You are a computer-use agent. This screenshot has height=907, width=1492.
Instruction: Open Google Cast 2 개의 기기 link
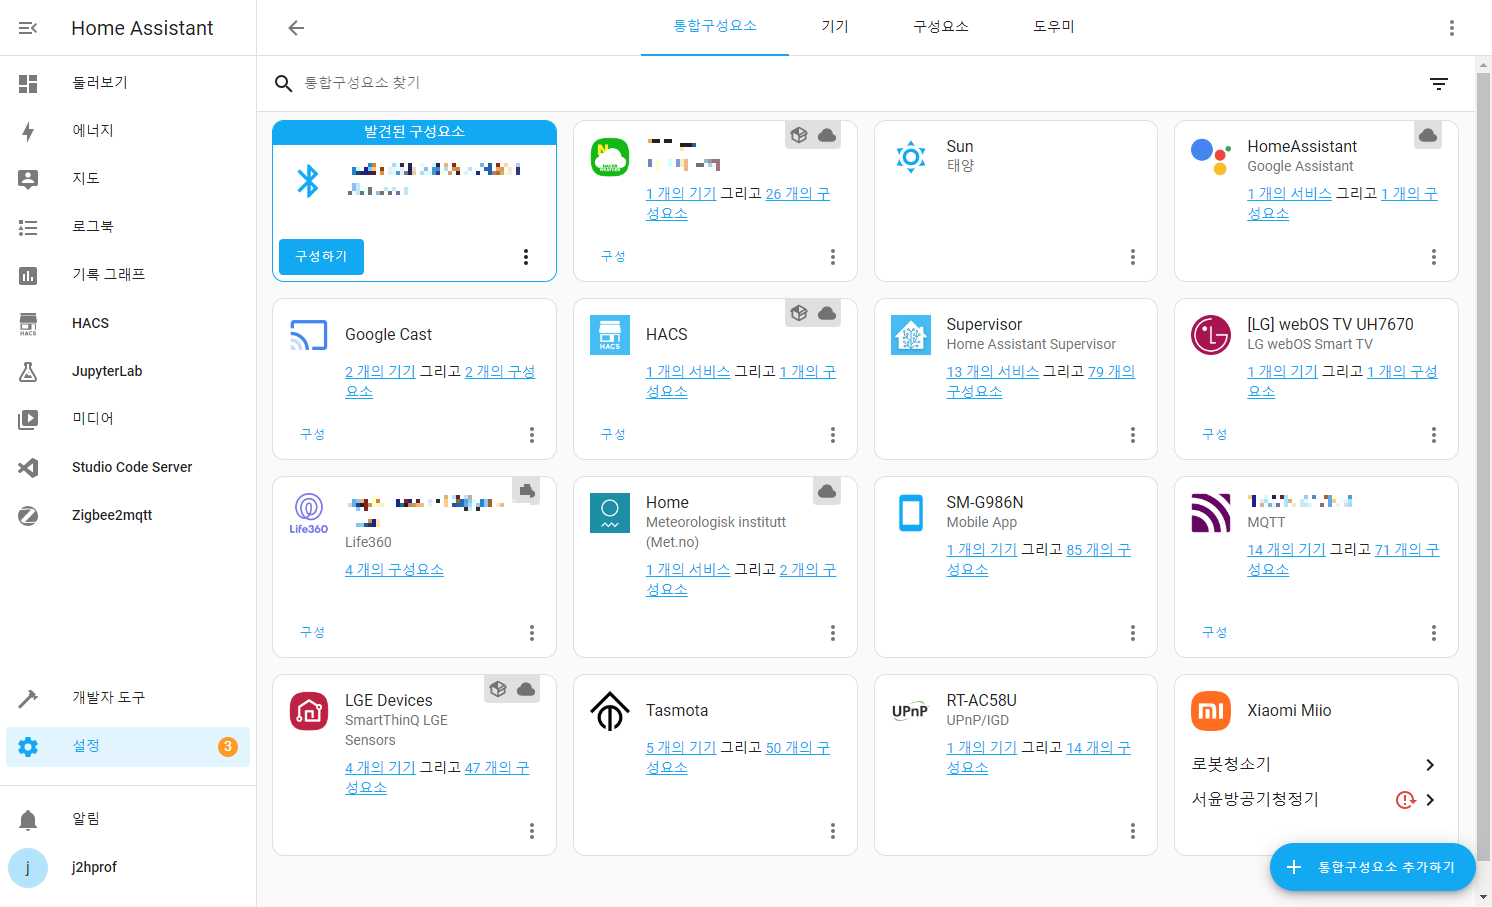pyautogui.click(x=380, y=372)
